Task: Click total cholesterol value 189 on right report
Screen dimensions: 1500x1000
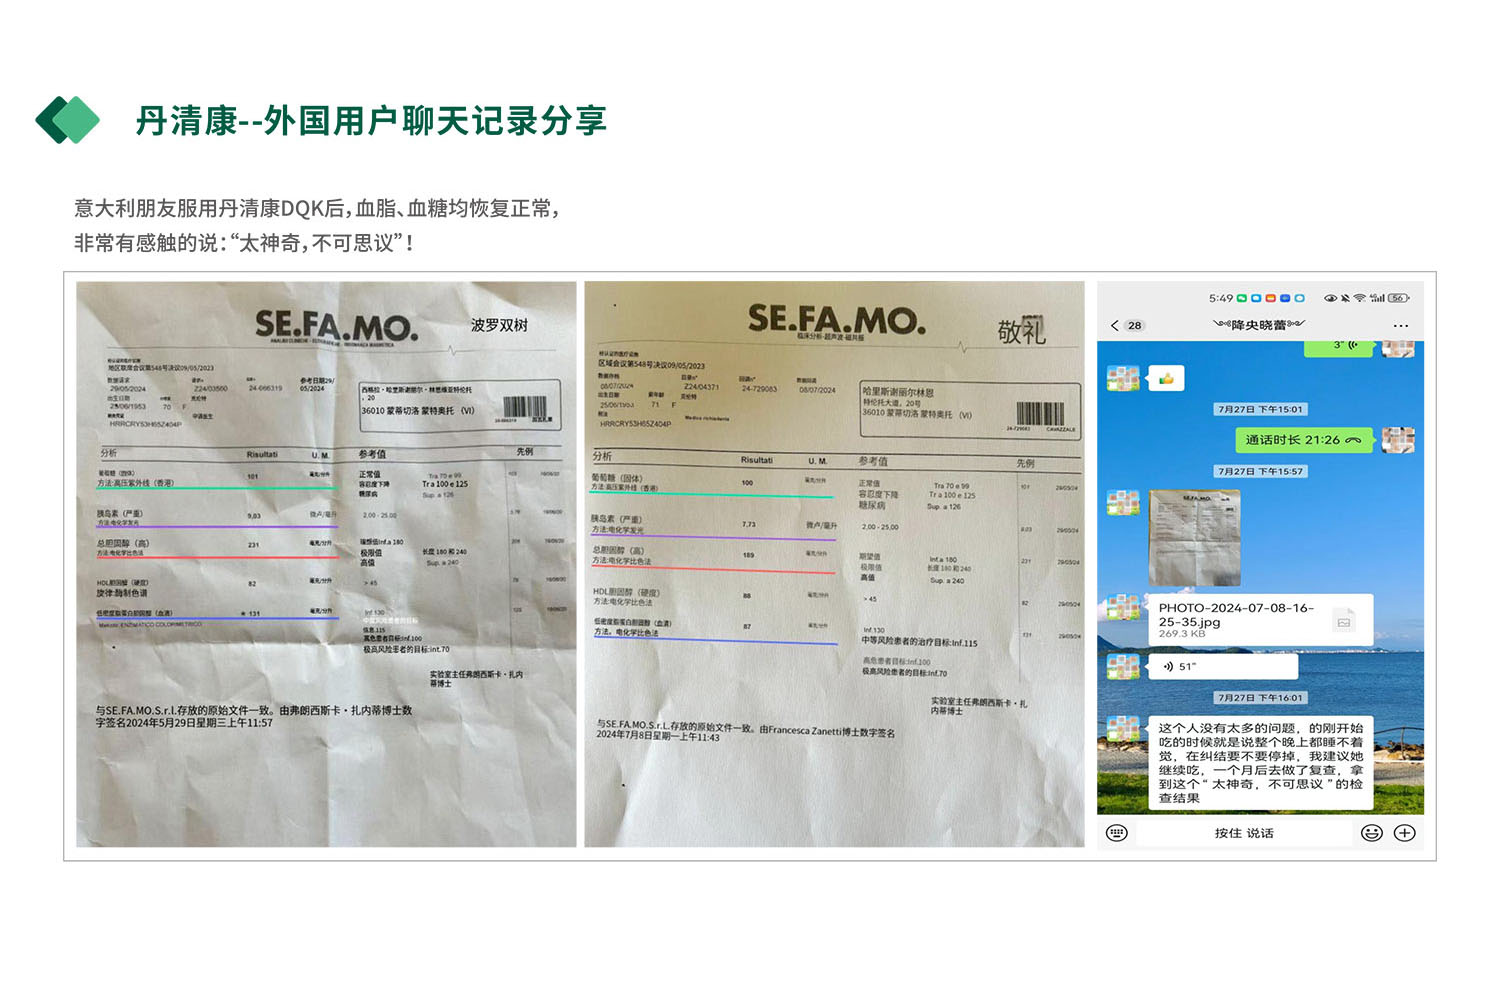Action: (748, 555)
